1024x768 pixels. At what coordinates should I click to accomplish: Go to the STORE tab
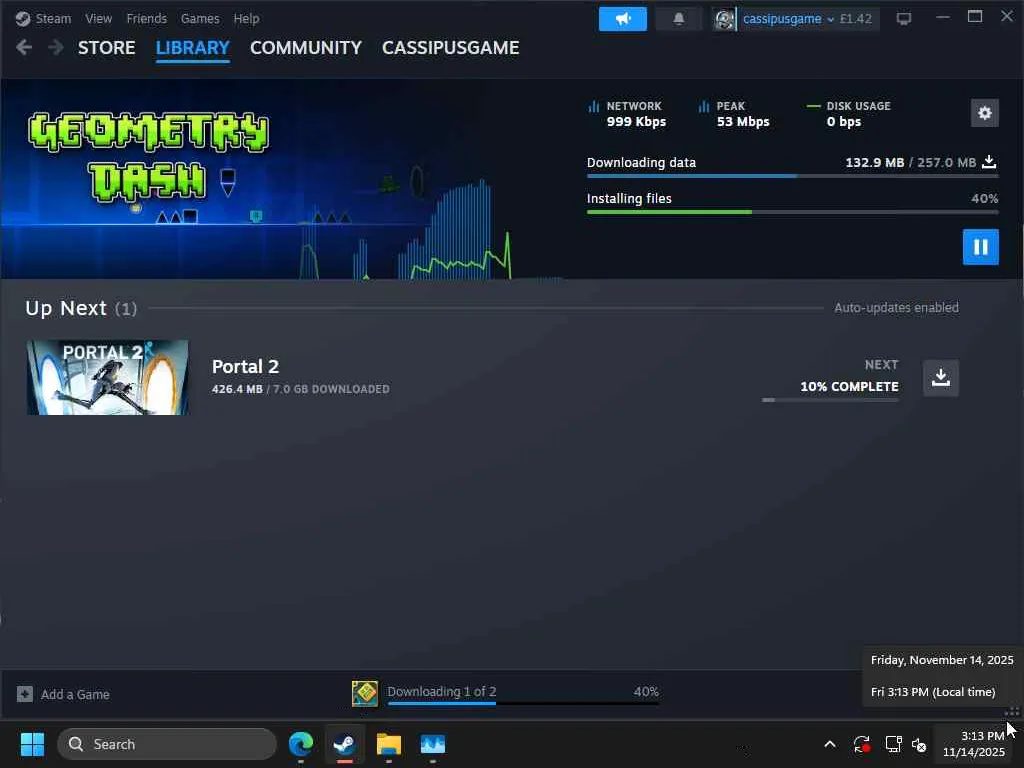[106, 48]
